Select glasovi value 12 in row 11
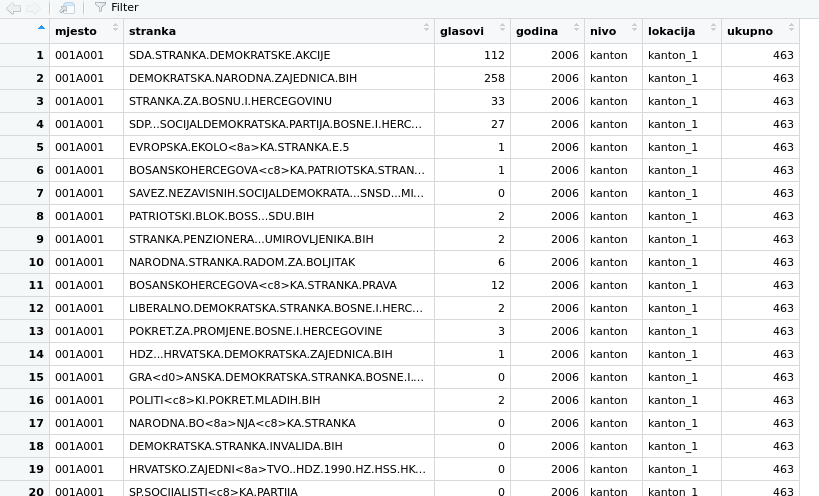 coord(472,285)
